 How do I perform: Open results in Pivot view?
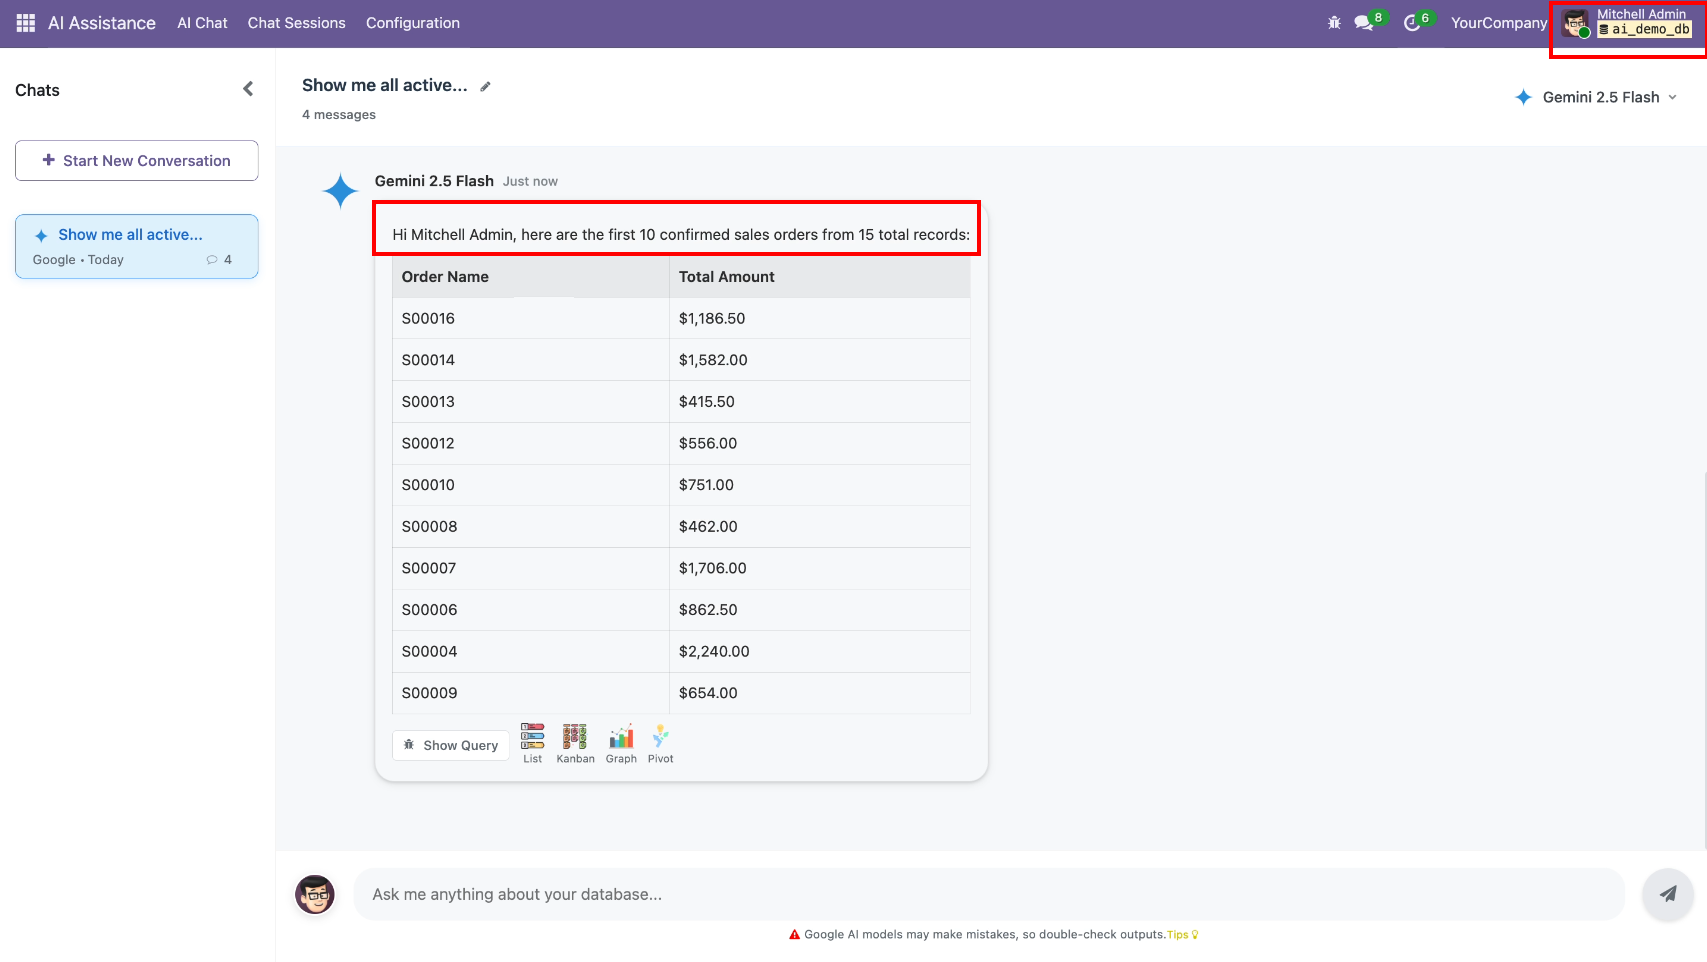pyautogui.click(x=661, y=744)
